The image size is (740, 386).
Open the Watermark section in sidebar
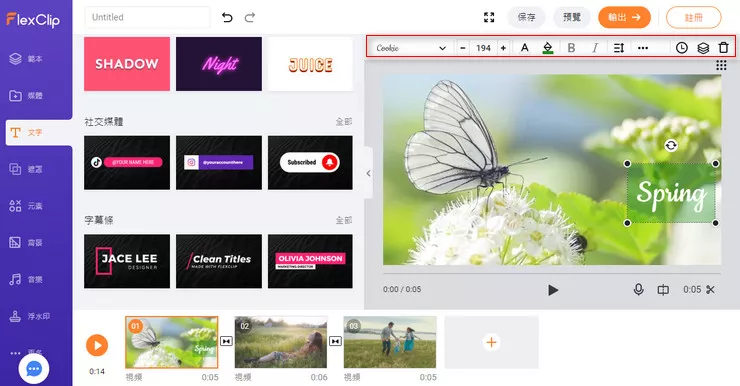(29, 316)
